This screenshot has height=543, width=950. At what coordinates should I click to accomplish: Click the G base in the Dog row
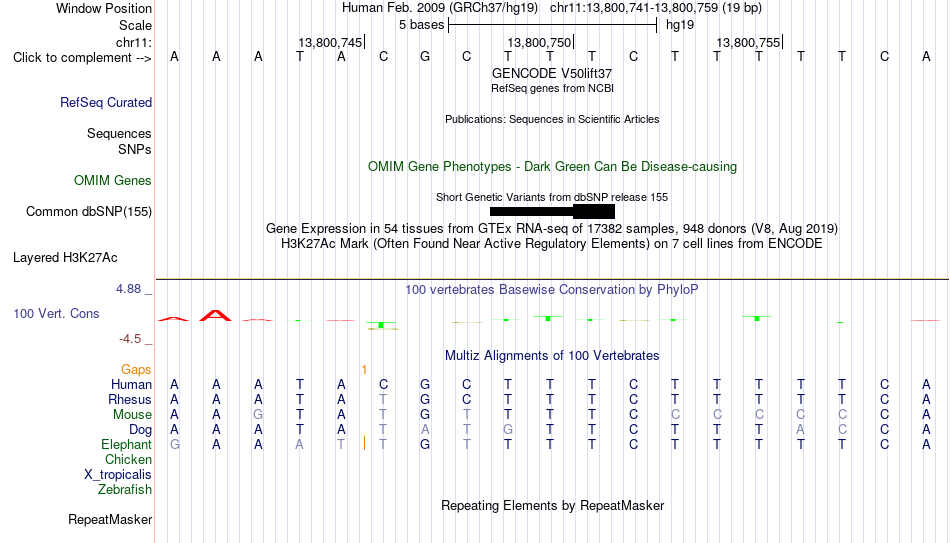pyautogui.click(x=508, y=430)
